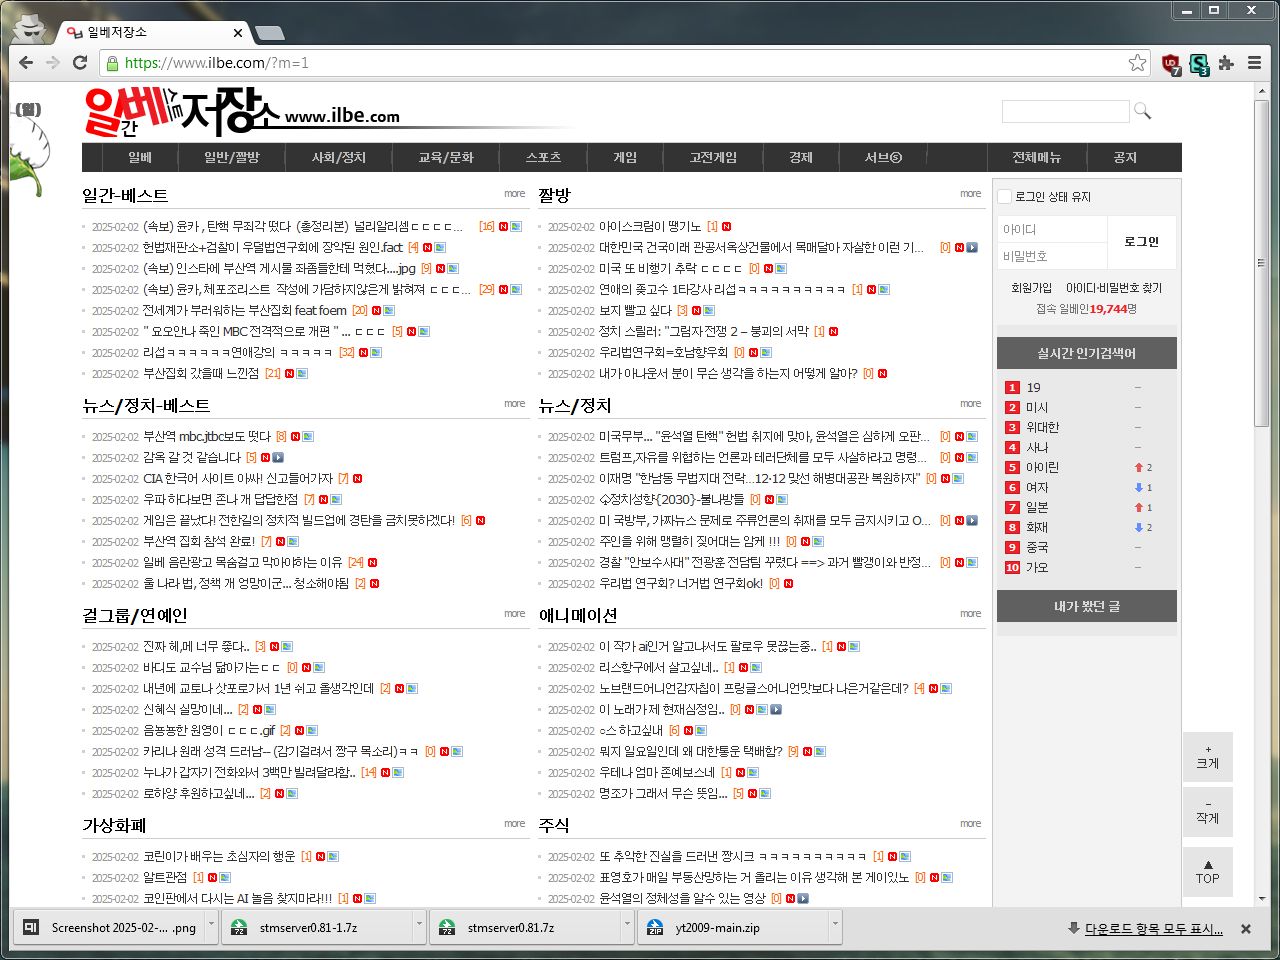Open the 회원가입 link

1031,288
